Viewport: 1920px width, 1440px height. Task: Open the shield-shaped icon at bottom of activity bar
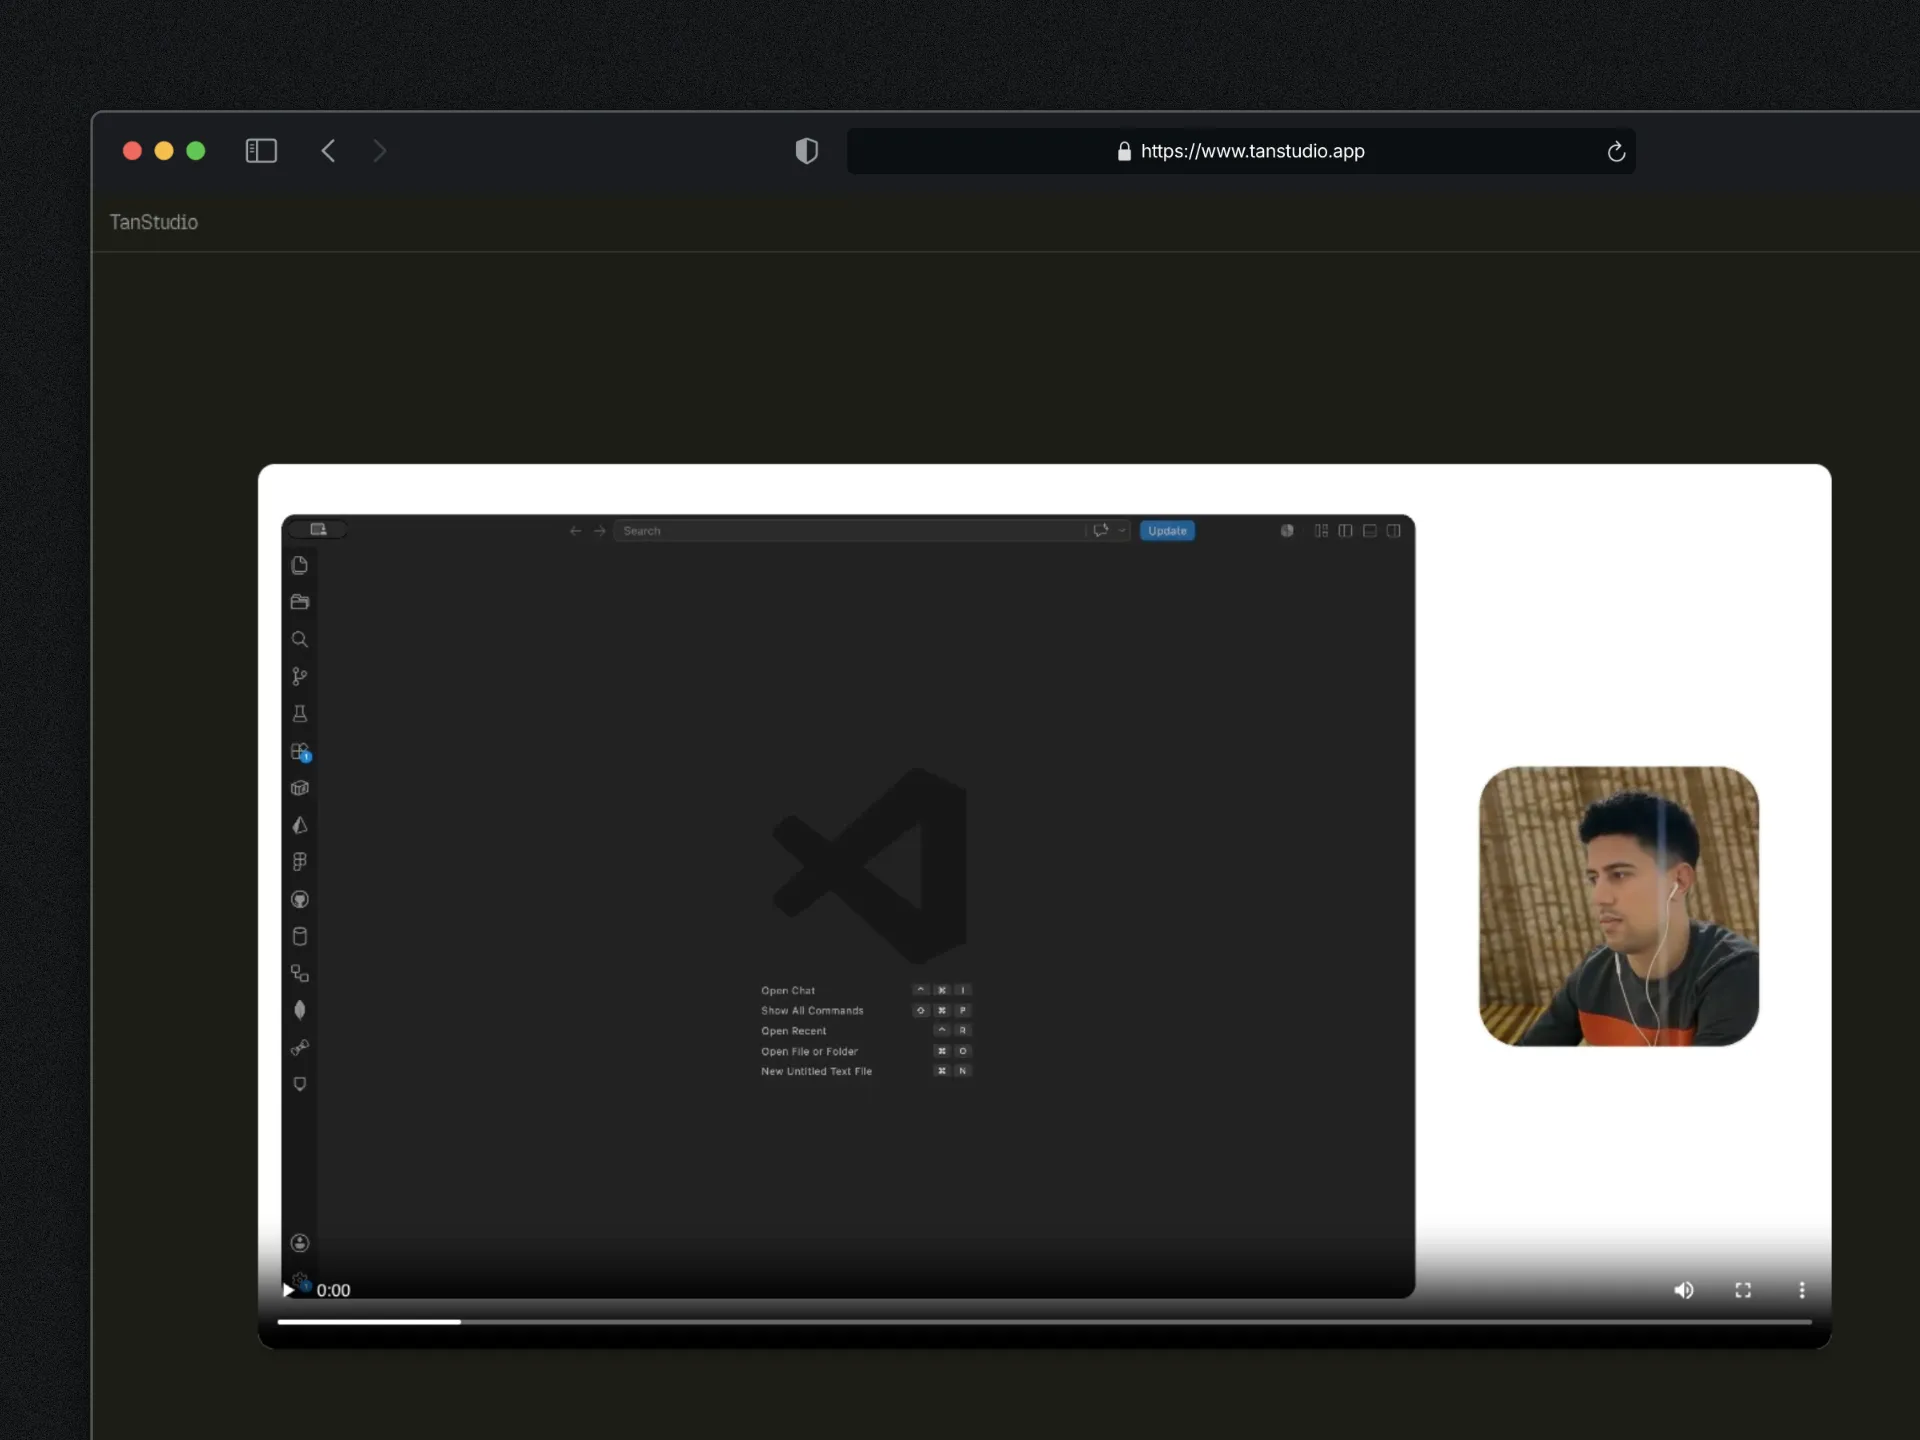299,1084
